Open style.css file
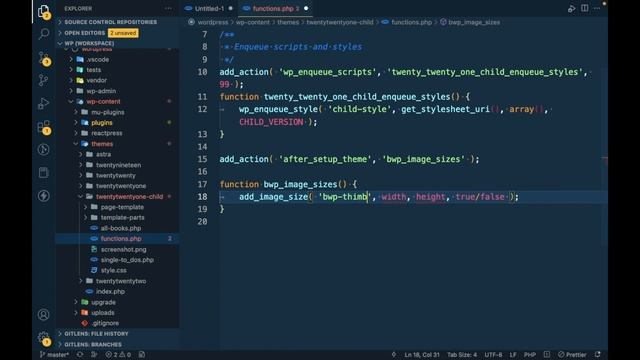 pos(113,270)
